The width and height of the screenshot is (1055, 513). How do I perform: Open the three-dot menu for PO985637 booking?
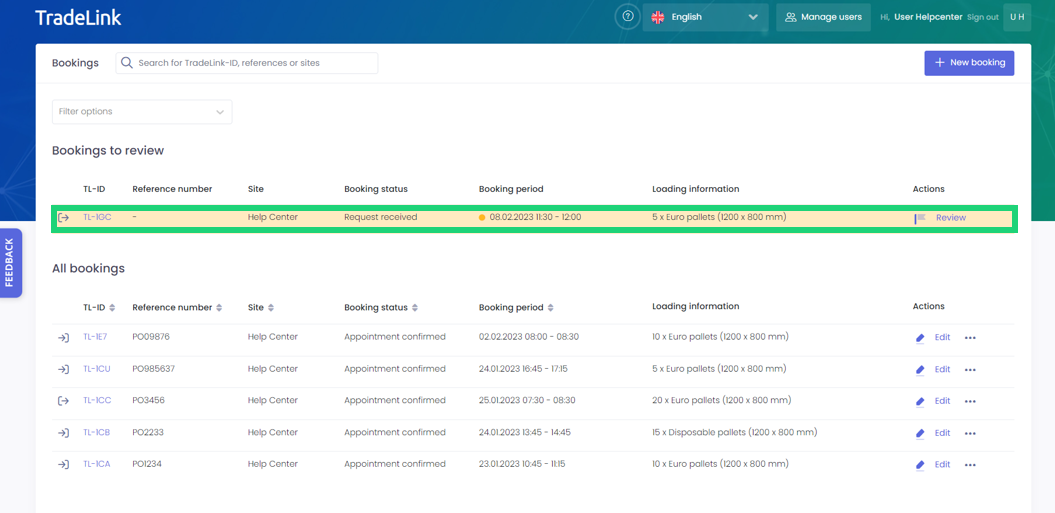970,370
